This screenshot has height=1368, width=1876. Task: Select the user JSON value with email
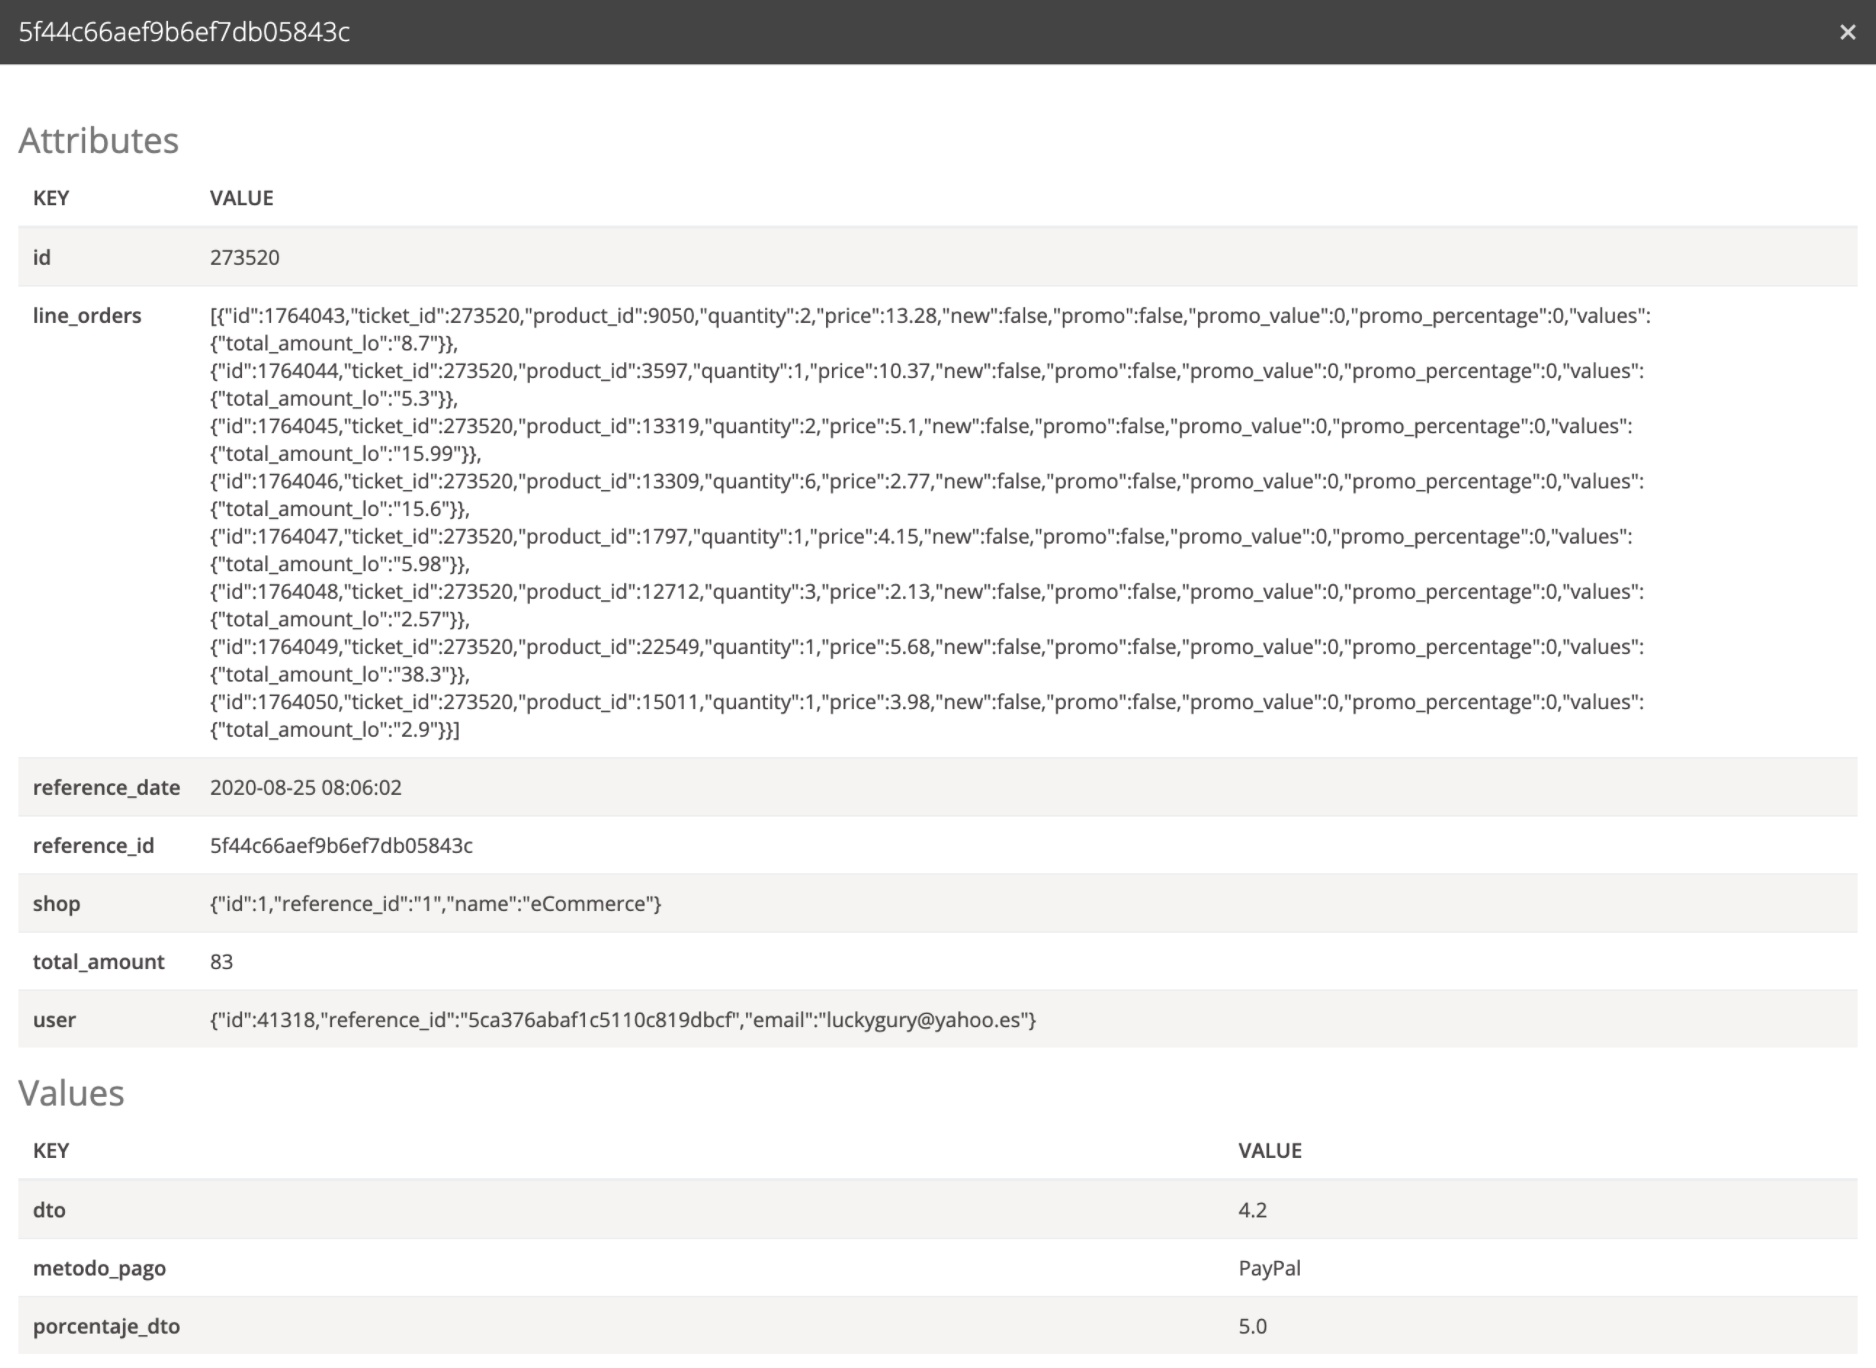(x=622, y=1019)
